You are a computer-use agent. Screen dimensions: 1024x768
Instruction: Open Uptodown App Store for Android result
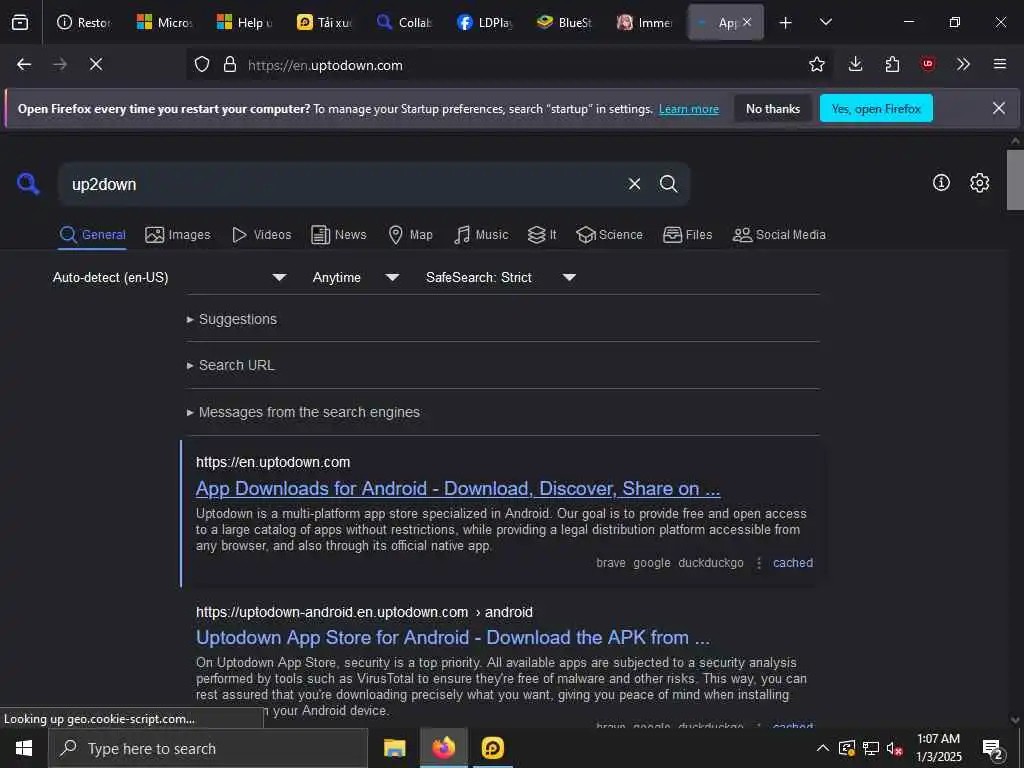[x=453, y=637]
